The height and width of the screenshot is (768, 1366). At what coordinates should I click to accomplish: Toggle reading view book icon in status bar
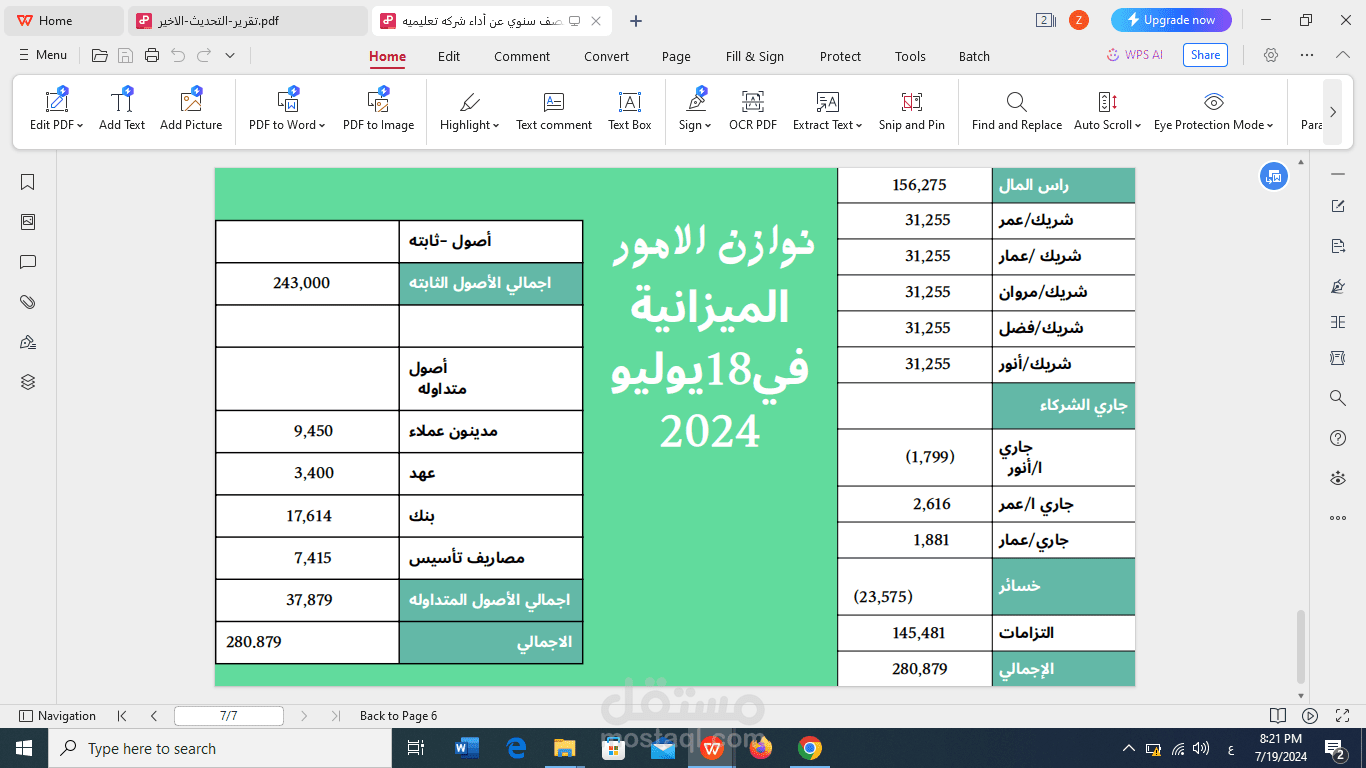[x=1278, y=716]
